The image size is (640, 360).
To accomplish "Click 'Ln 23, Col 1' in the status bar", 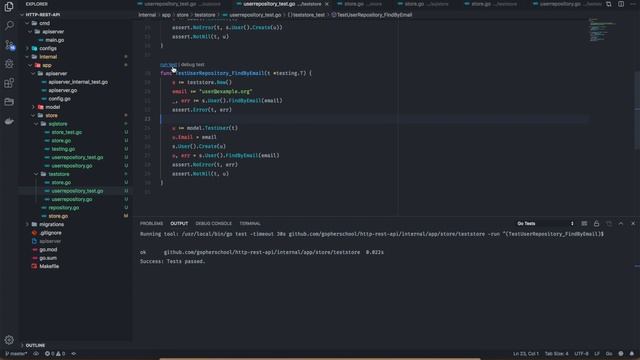I will pos(526,353).
